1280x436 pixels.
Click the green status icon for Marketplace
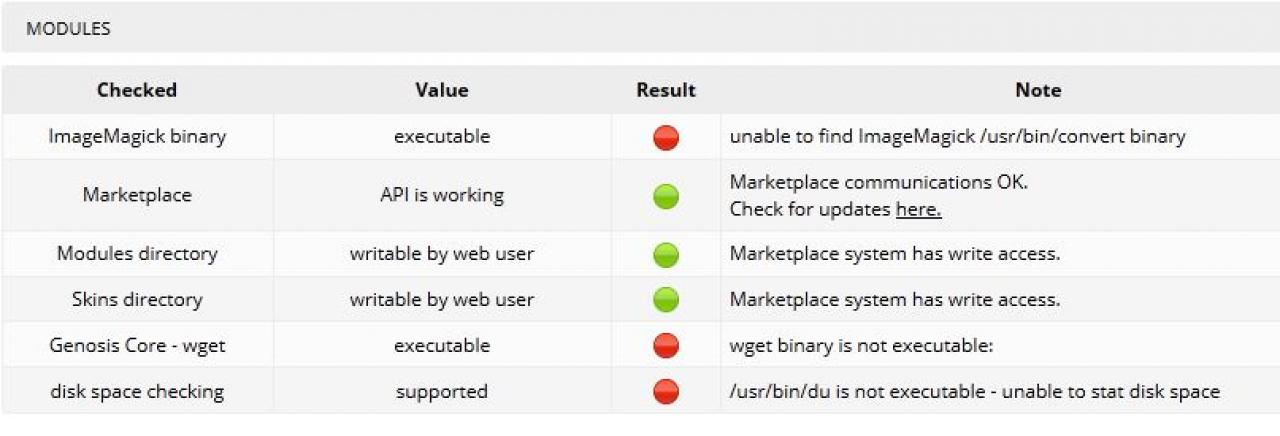[666, 196]
